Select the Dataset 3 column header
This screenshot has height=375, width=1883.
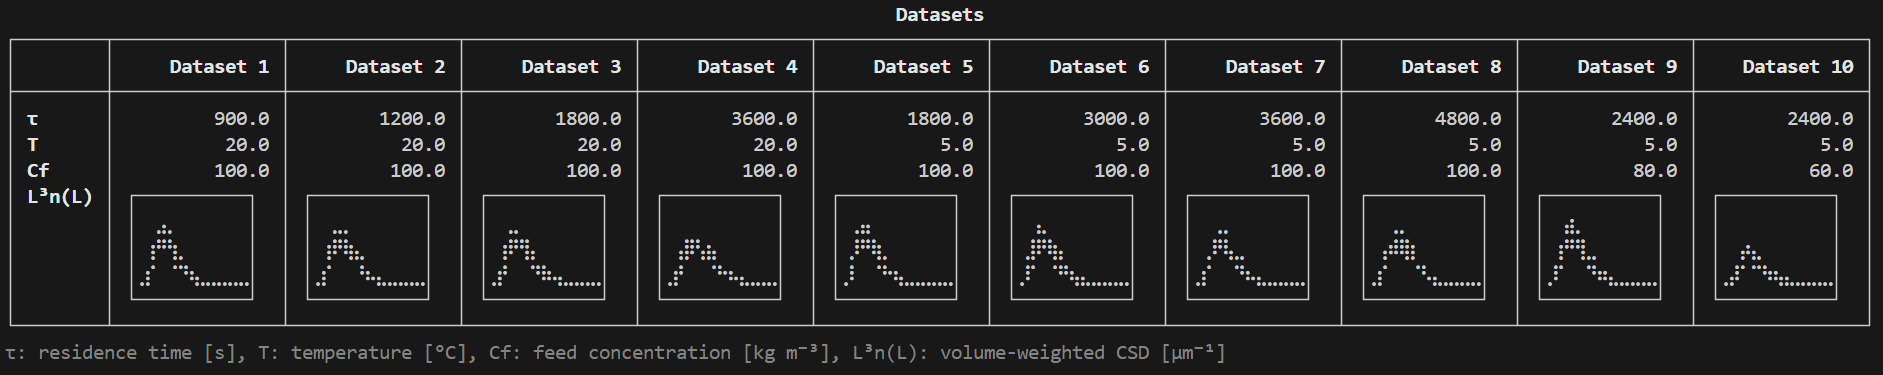[571, 67]
